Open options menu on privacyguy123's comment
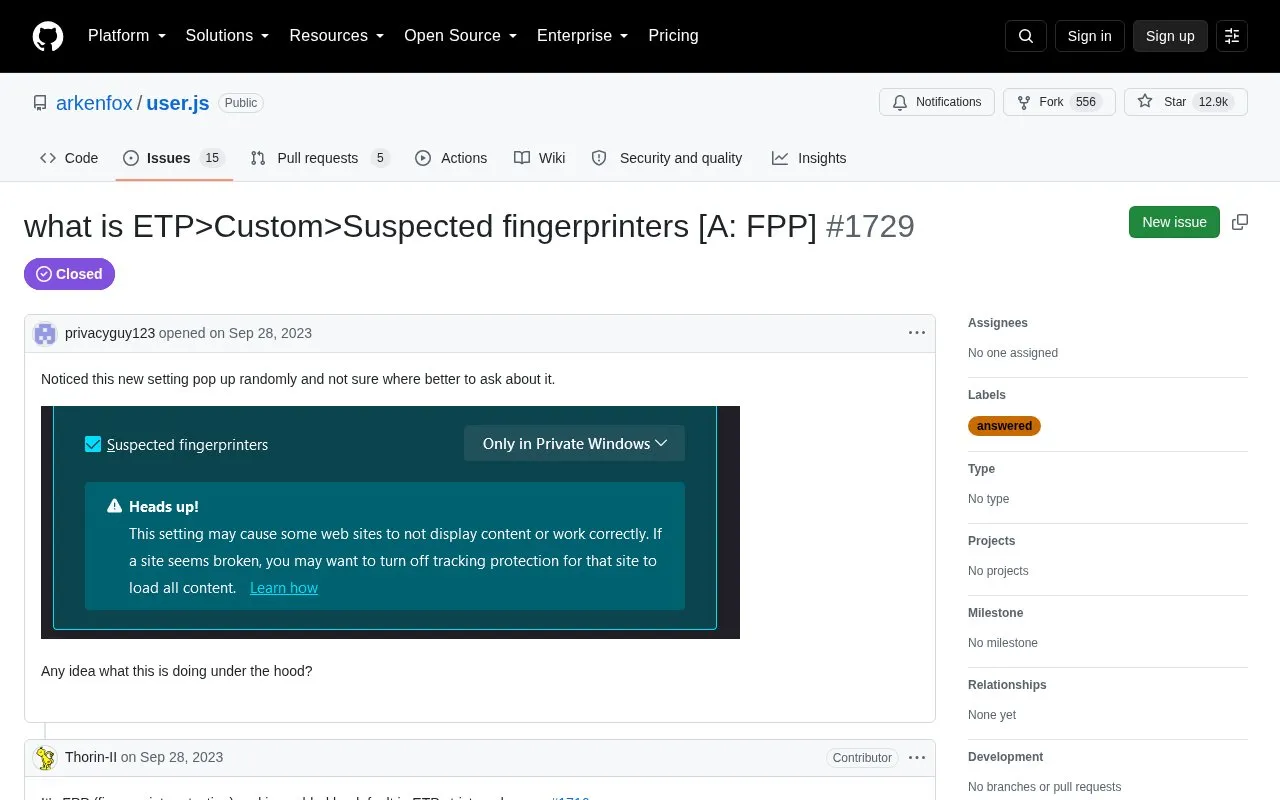Screen dimensions: 1280x800 (x=917, y=333)
